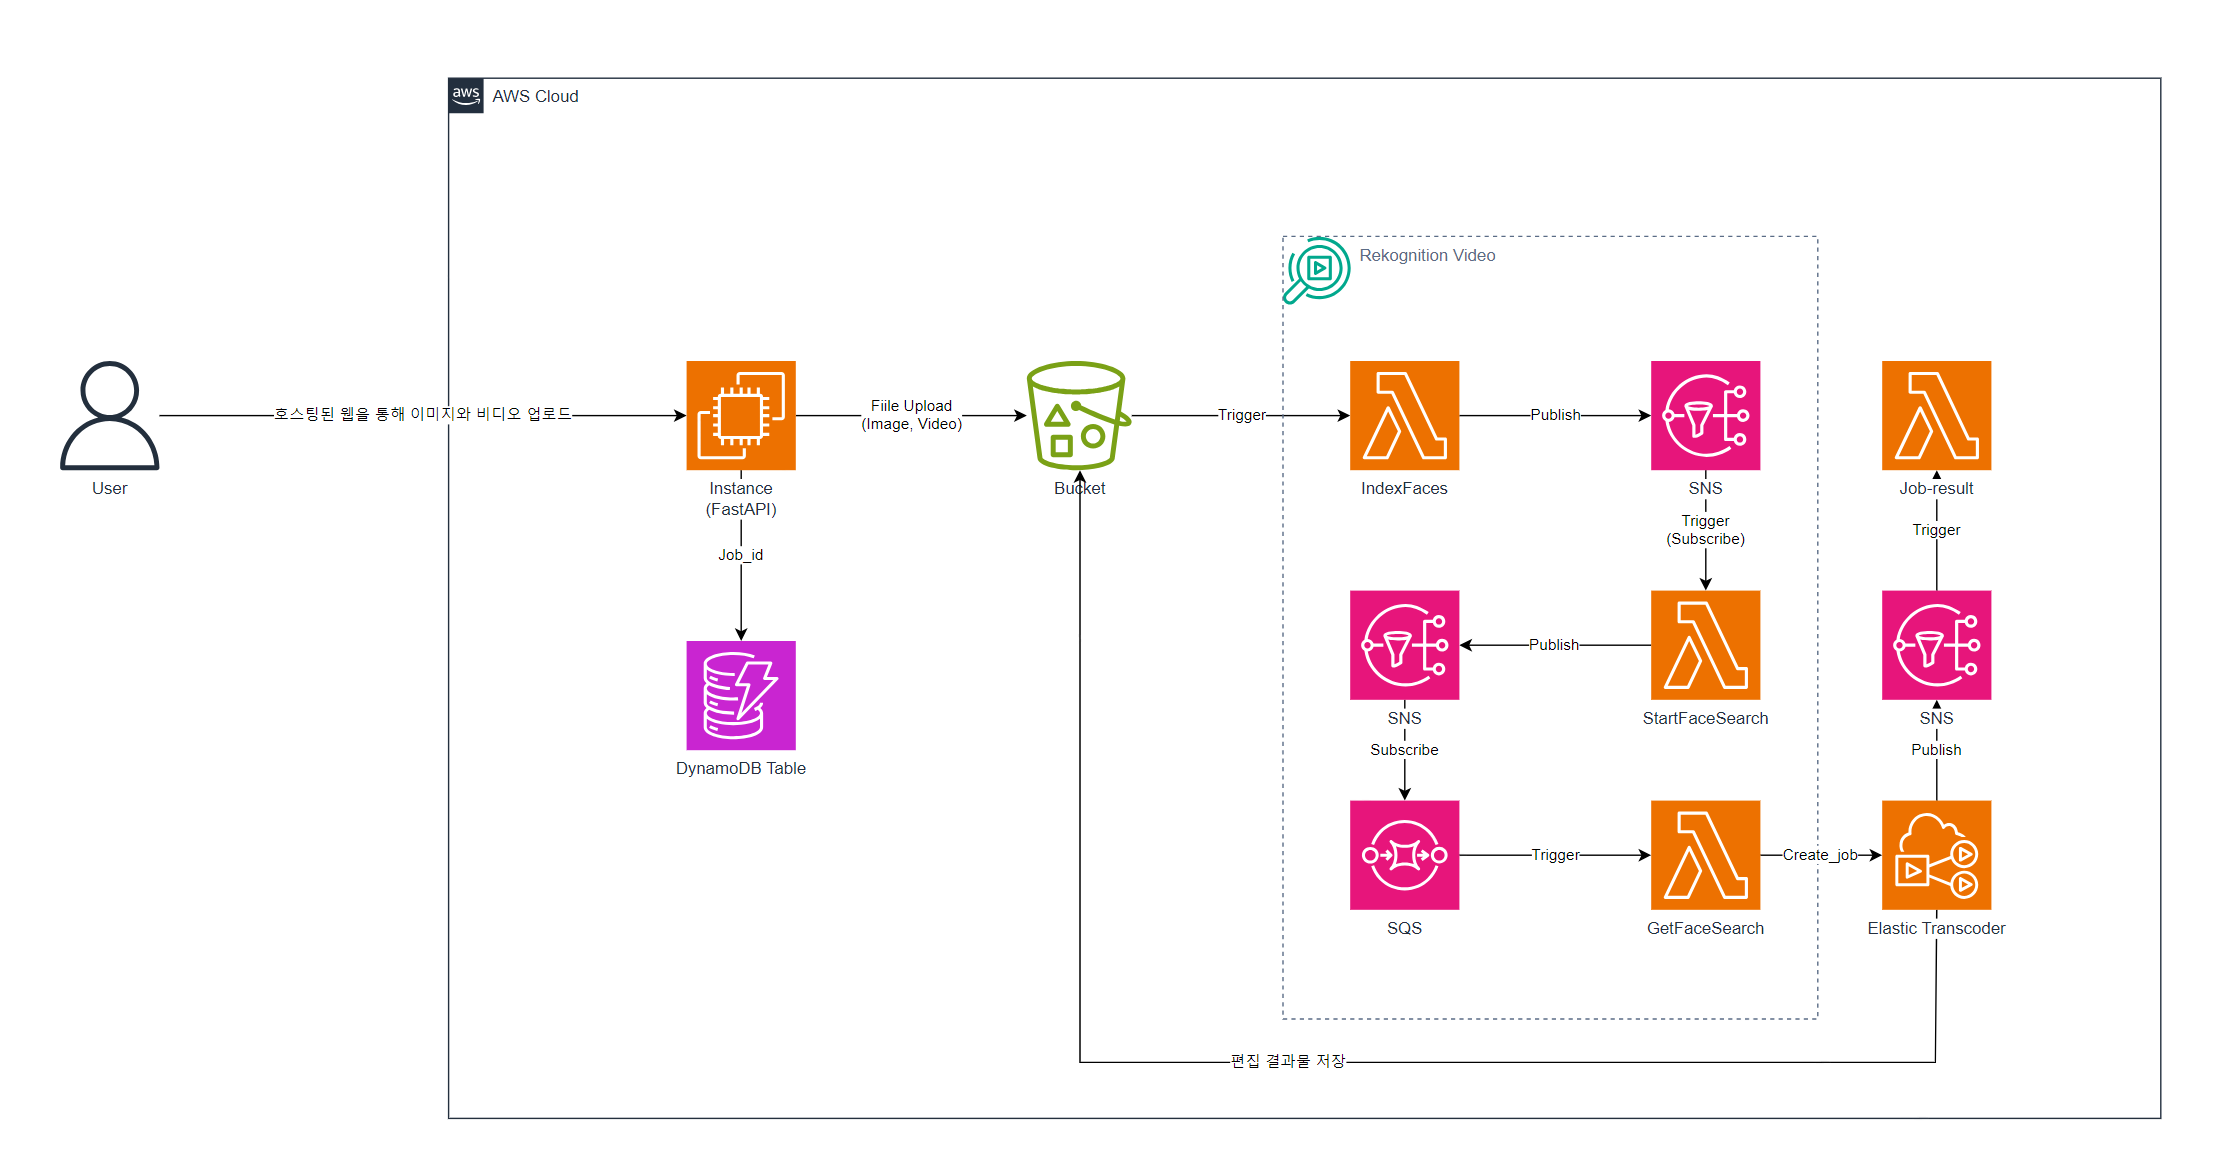
Task: Click the S3 Bucket icon
Action: pyautogui.click(x=1078, y=415)
